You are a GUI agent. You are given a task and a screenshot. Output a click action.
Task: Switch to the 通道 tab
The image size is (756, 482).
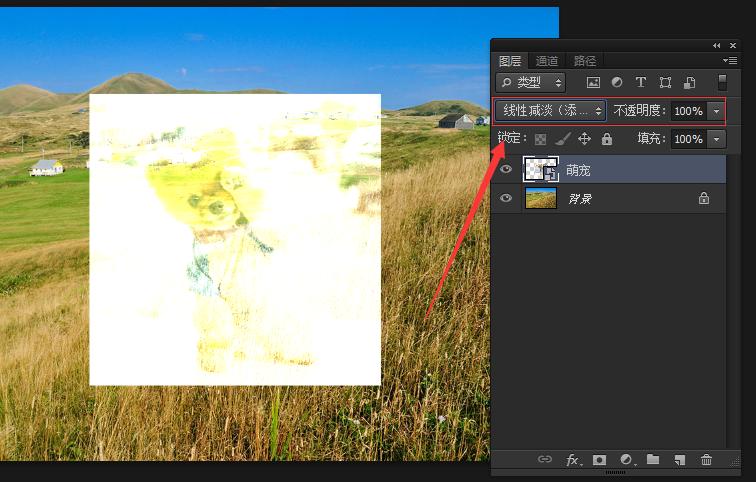[x=546, y=61]
